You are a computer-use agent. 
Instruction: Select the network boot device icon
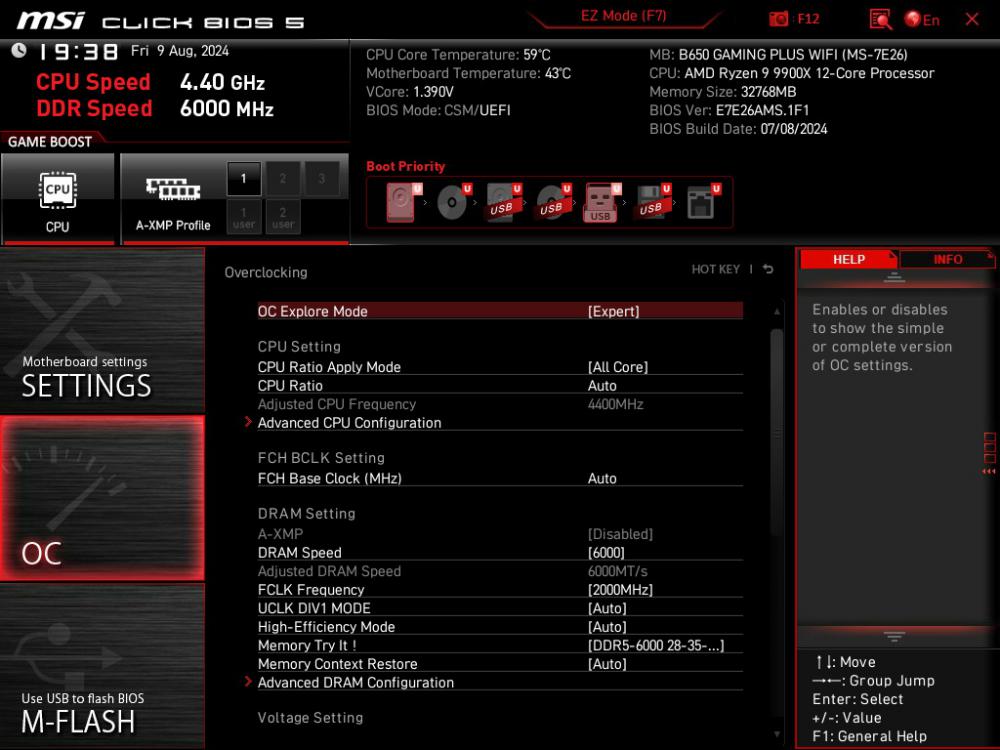pos(702,202)
